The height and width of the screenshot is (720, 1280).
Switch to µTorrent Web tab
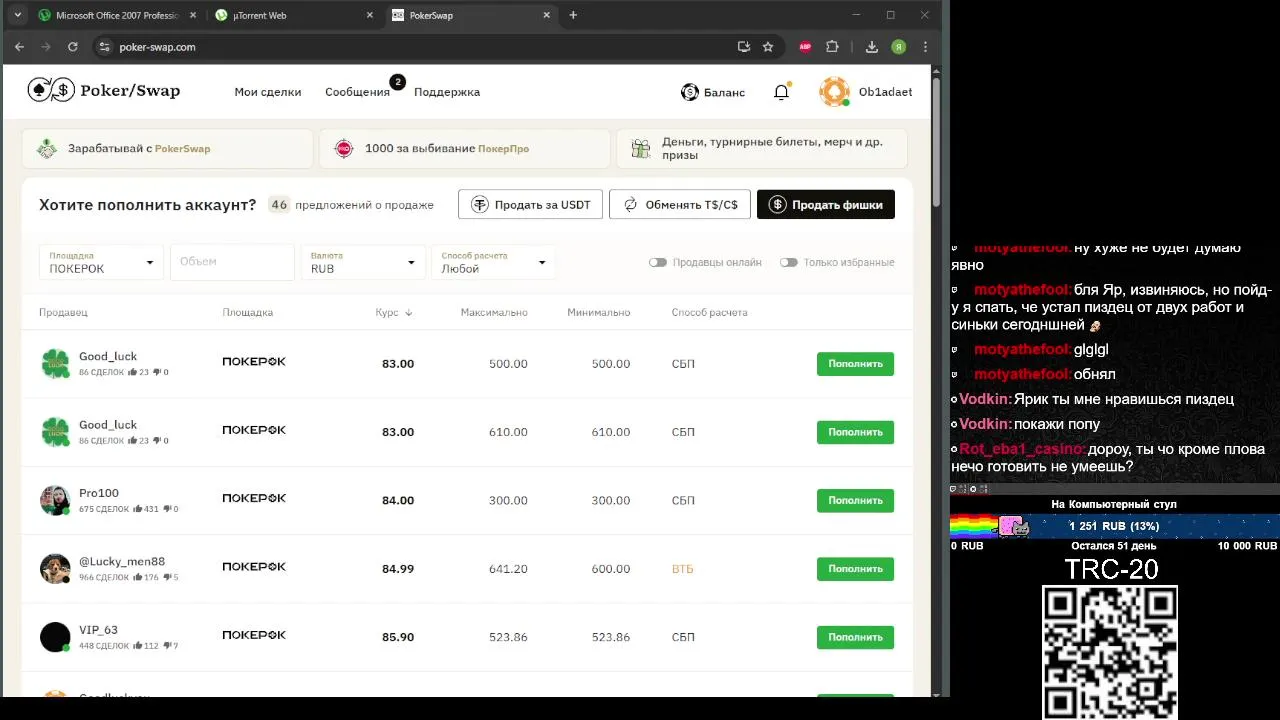pyautogui.click(x=296, y=15)
